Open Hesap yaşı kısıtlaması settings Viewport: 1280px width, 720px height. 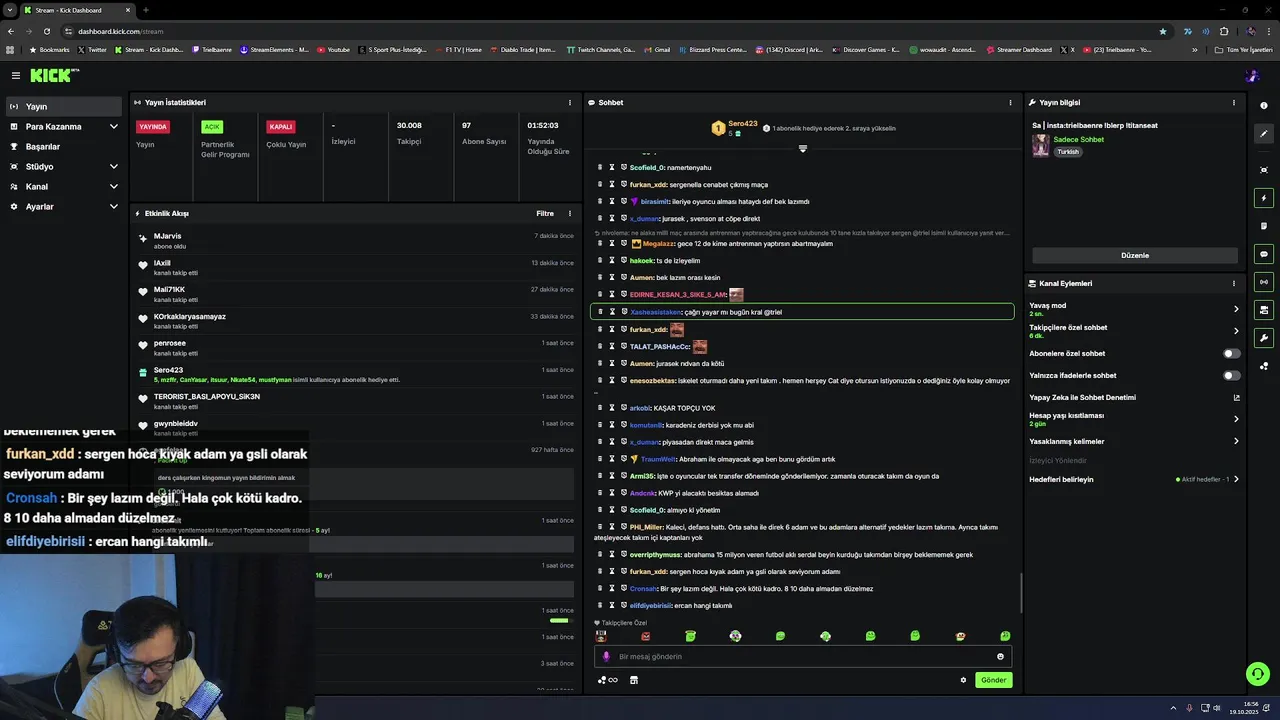[x=1135, y=419]
